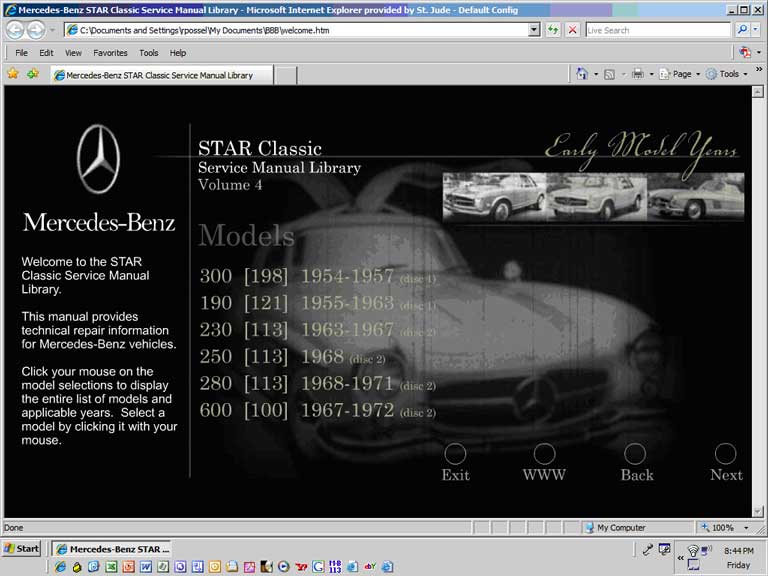Image resolution: width=768 pixels, height=576 pixels.
Task: Launch Yahoo shortcut in the quick launch
Action: click(x=301, y=567)
